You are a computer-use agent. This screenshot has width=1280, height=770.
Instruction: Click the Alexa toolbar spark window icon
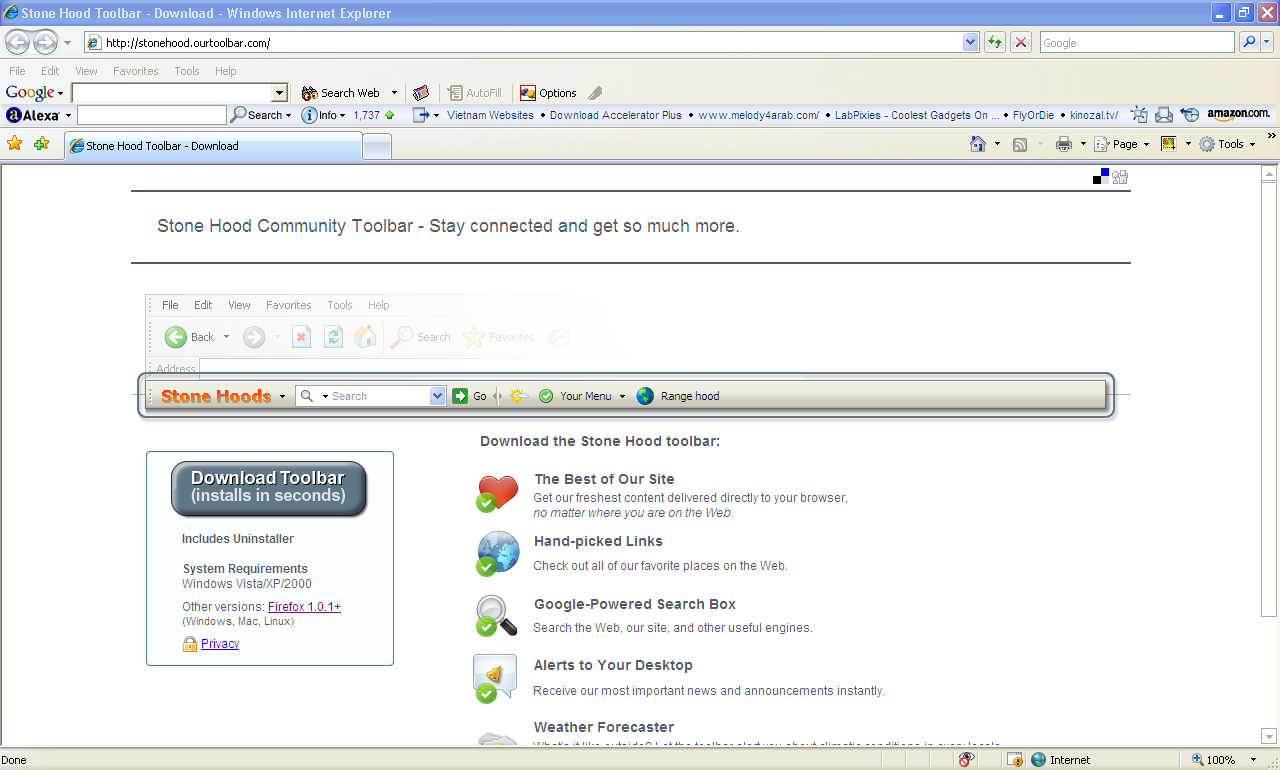(x=1139, y=115)
